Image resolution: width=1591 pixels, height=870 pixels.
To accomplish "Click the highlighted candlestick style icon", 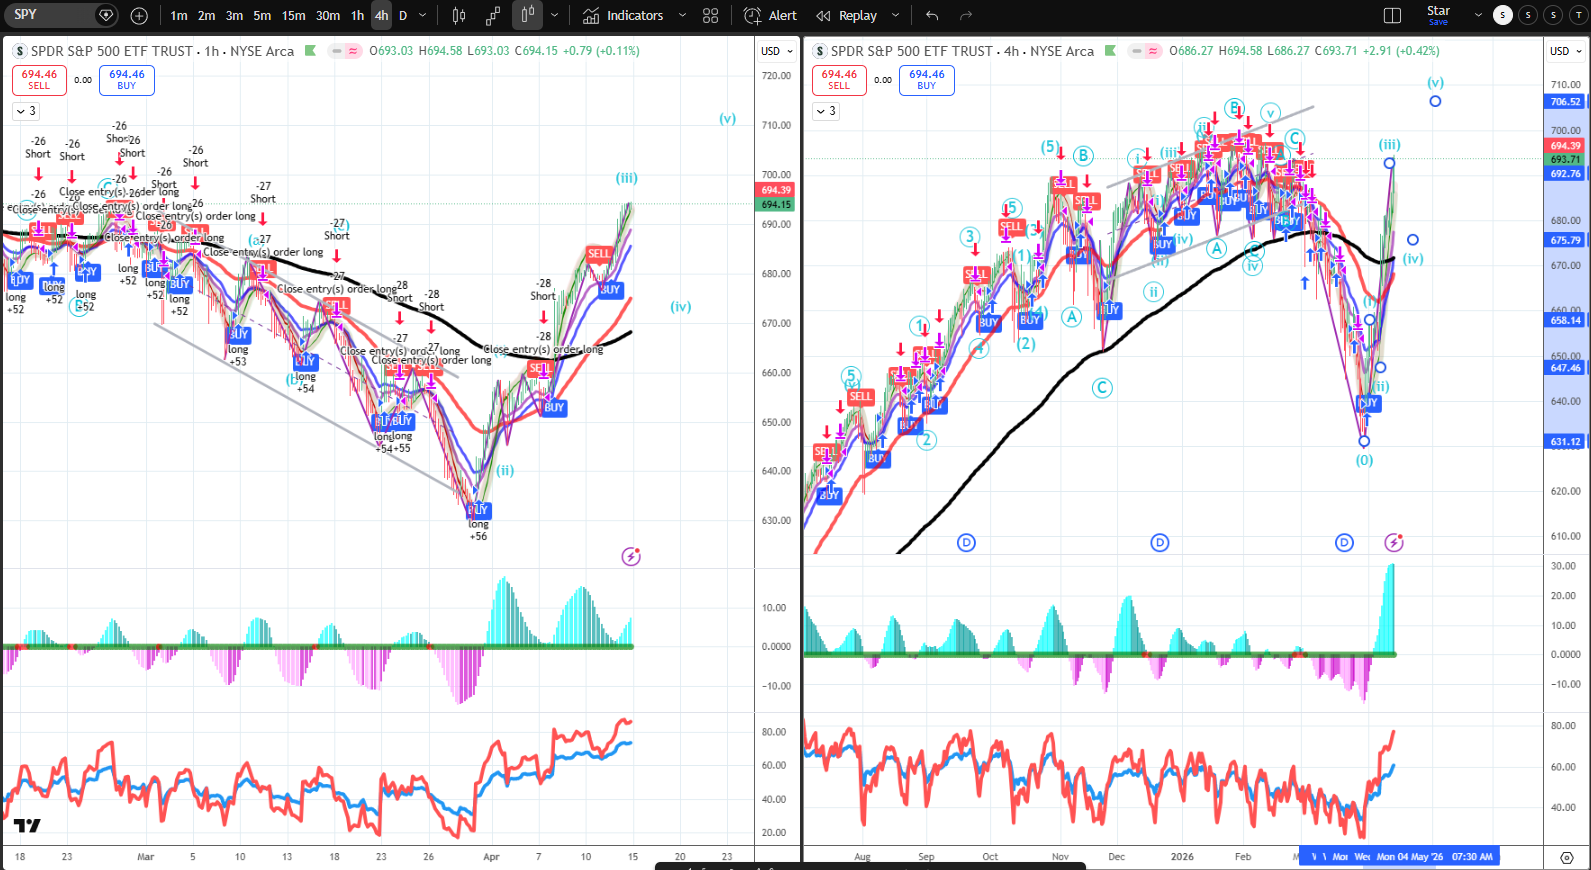I will 527,15.
